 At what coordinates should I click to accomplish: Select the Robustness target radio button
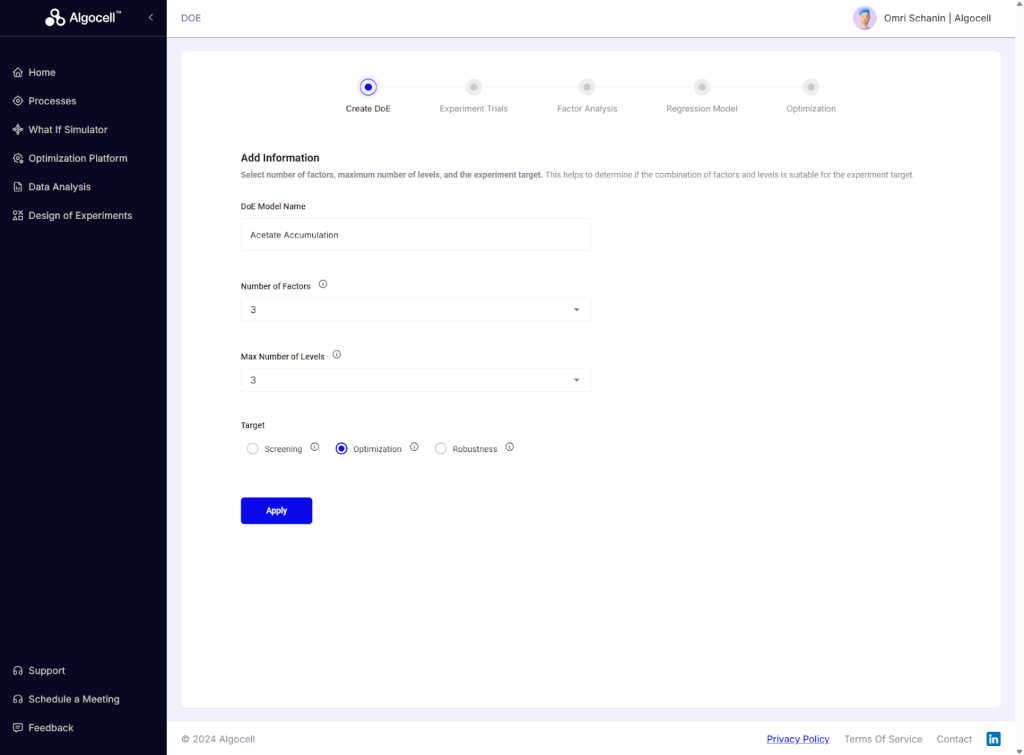click(x=441, y=449)
